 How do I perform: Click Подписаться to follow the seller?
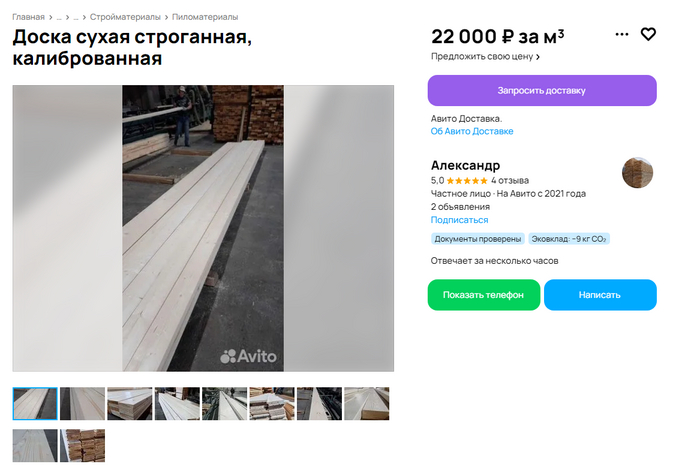pyautogui.click(x=459, y=220)
